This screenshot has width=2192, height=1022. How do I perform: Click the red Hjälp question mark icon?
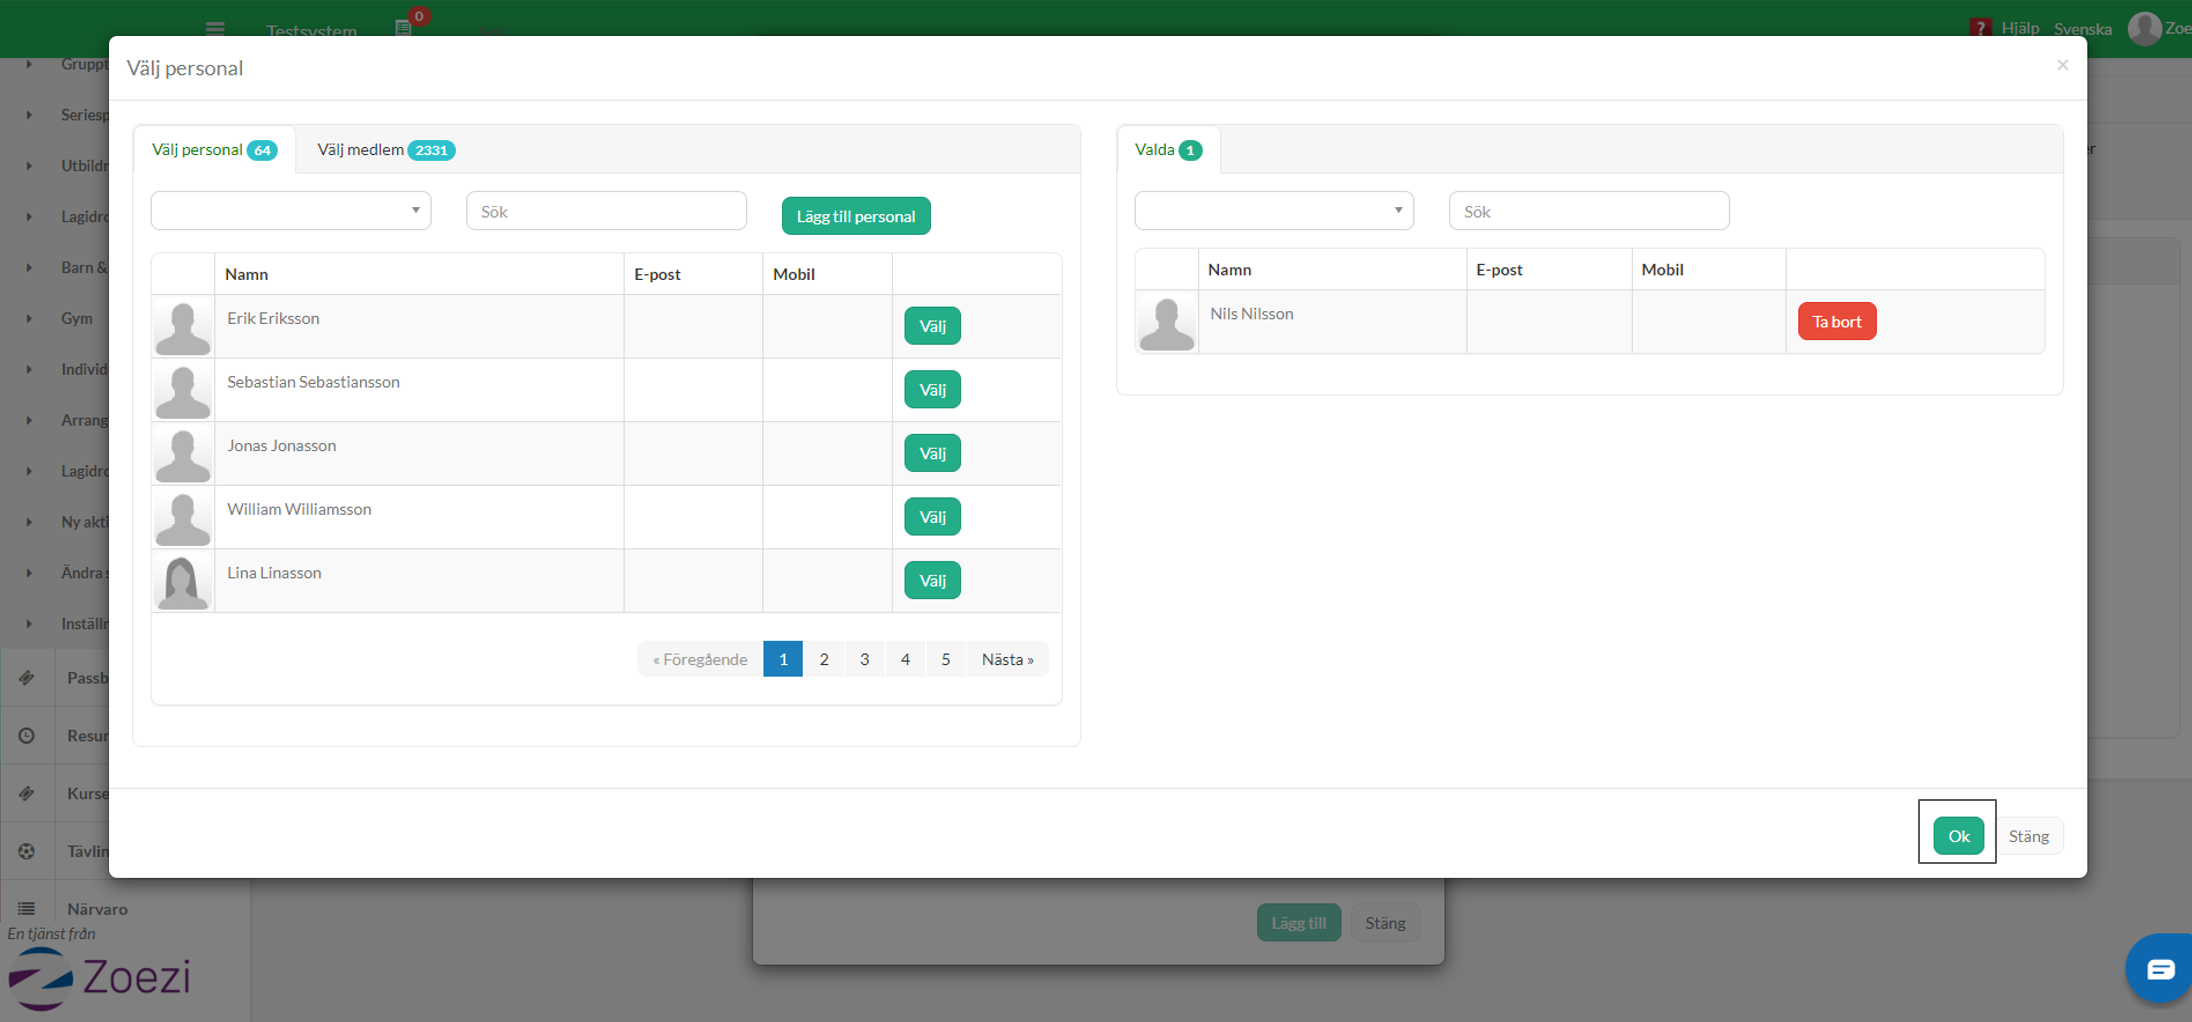[x=1979, y=27]
